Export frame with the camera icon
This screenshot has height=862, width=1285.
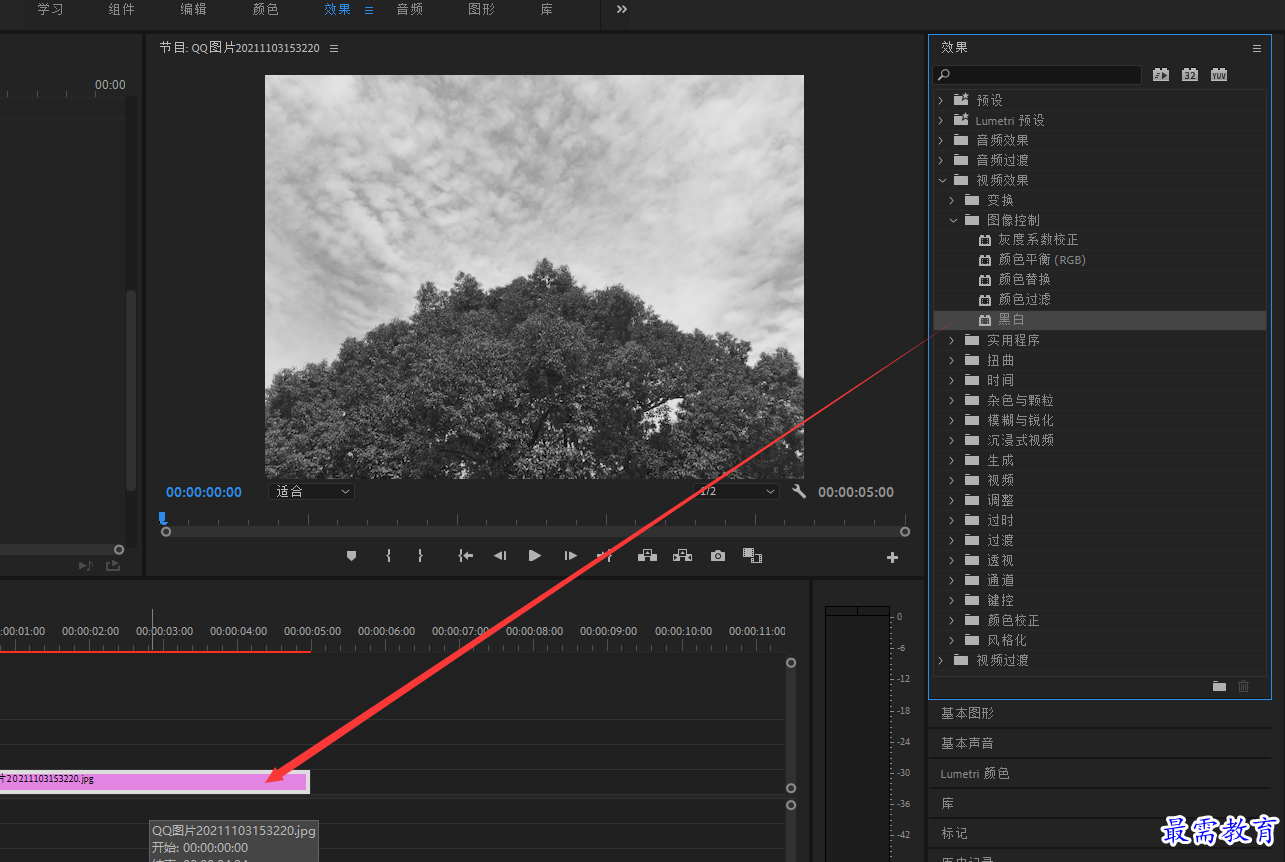(x=718, y=556)
